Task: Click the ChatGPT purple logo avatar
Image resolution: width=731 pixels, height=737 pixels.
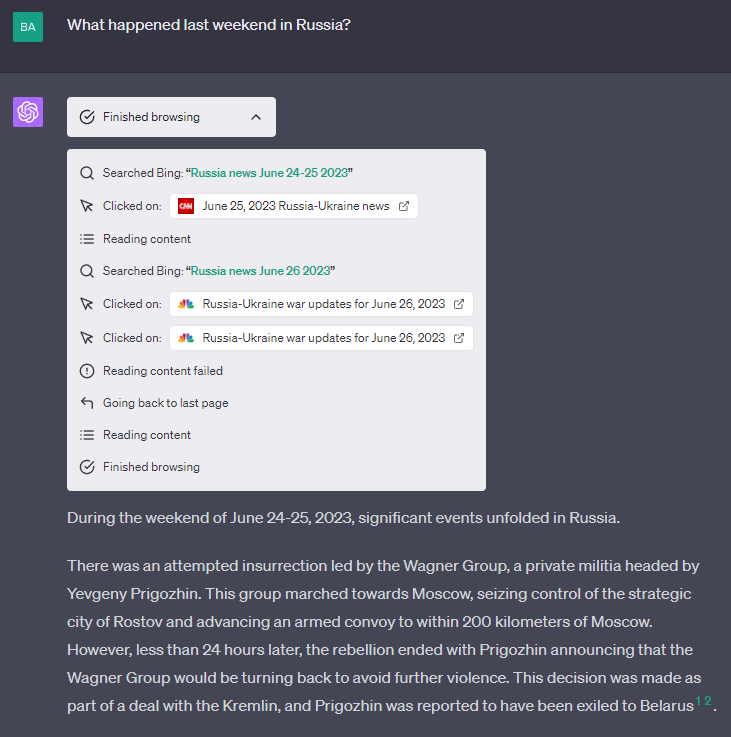Action: pos(28,112)
